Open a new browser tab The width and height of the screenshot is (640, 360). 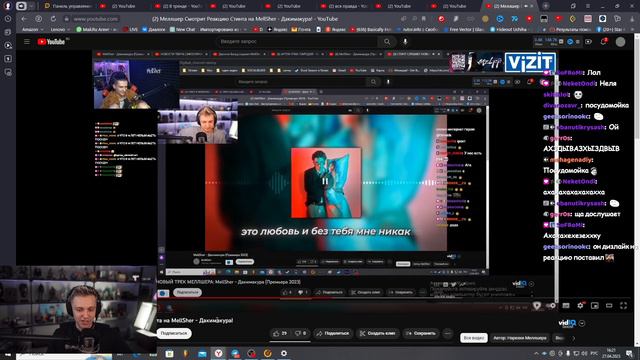pos(545,6)
